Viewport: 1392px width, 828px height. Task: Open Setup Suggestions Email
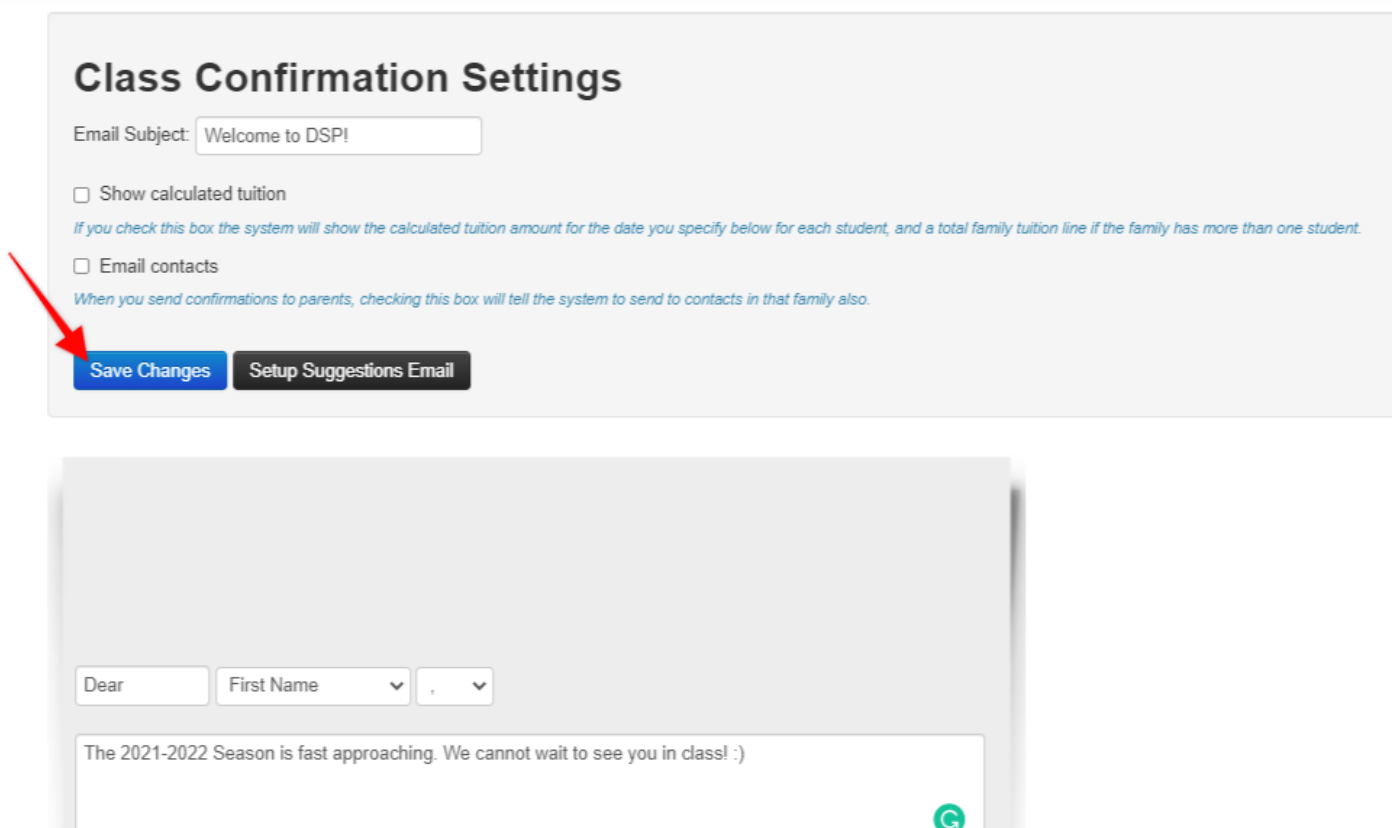coord(351,370)
